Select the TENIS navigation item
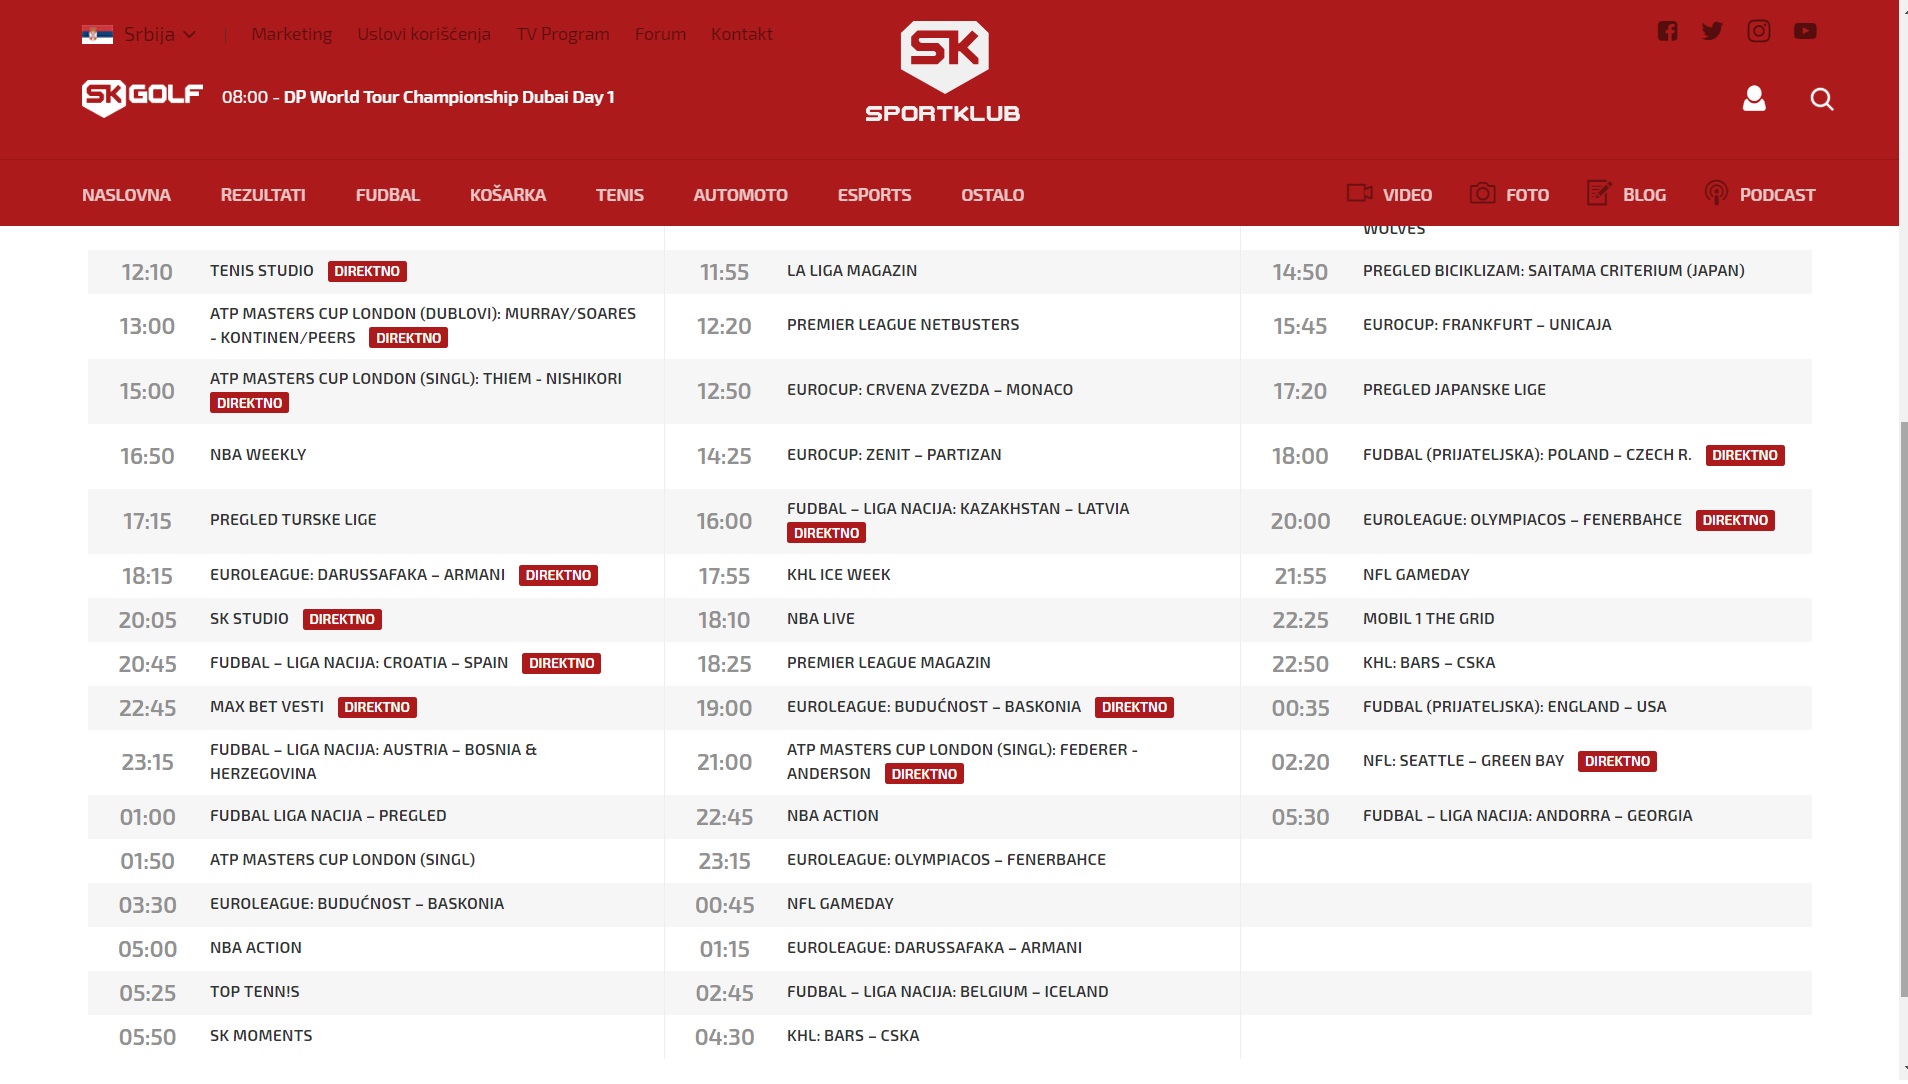The width and height of the screenshot is (1908, 1084). tap(619, 195)
